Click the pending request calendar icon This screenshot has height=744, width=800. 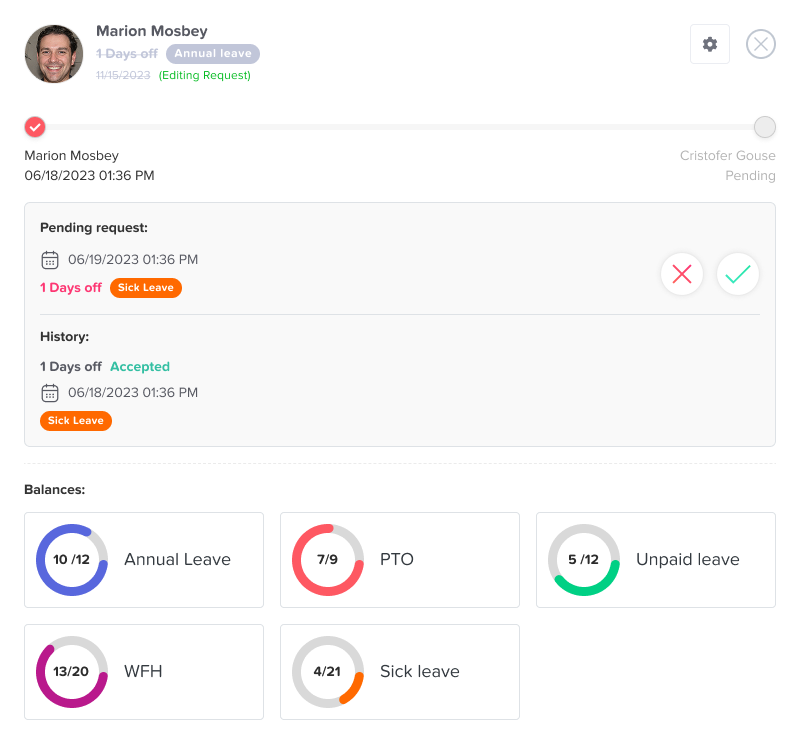[50, 260]
